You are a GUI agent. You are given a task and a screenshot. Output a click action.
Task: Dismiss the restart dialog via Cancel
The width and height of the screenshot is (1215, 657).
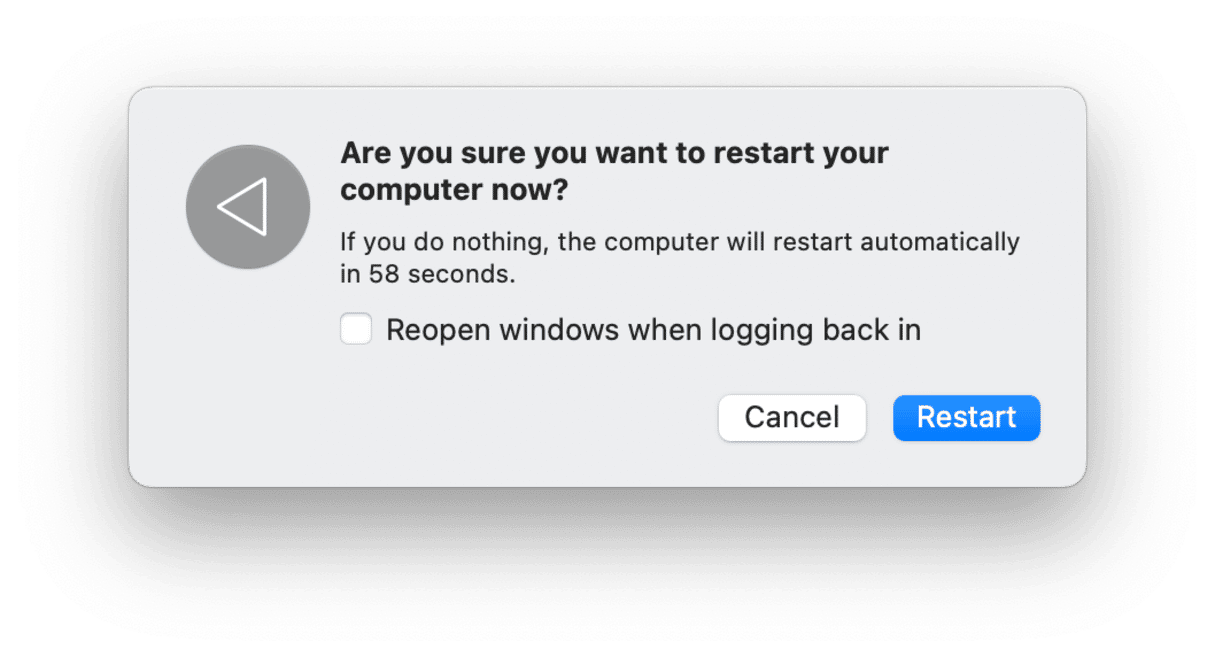pyautogui.click(x=791, y=417)
